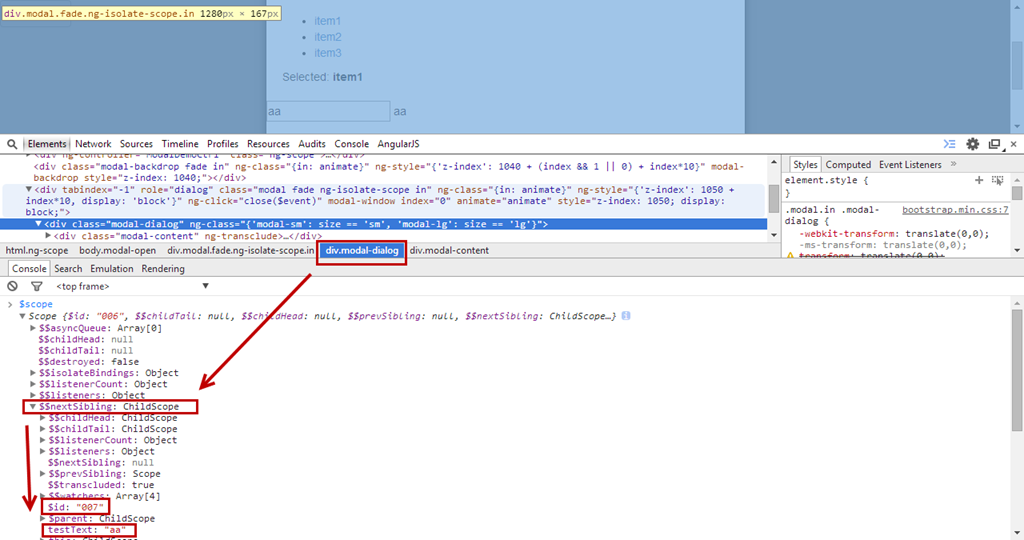Collapse the role dialog div node
The image size is (1024, 540).
[29, 189]
